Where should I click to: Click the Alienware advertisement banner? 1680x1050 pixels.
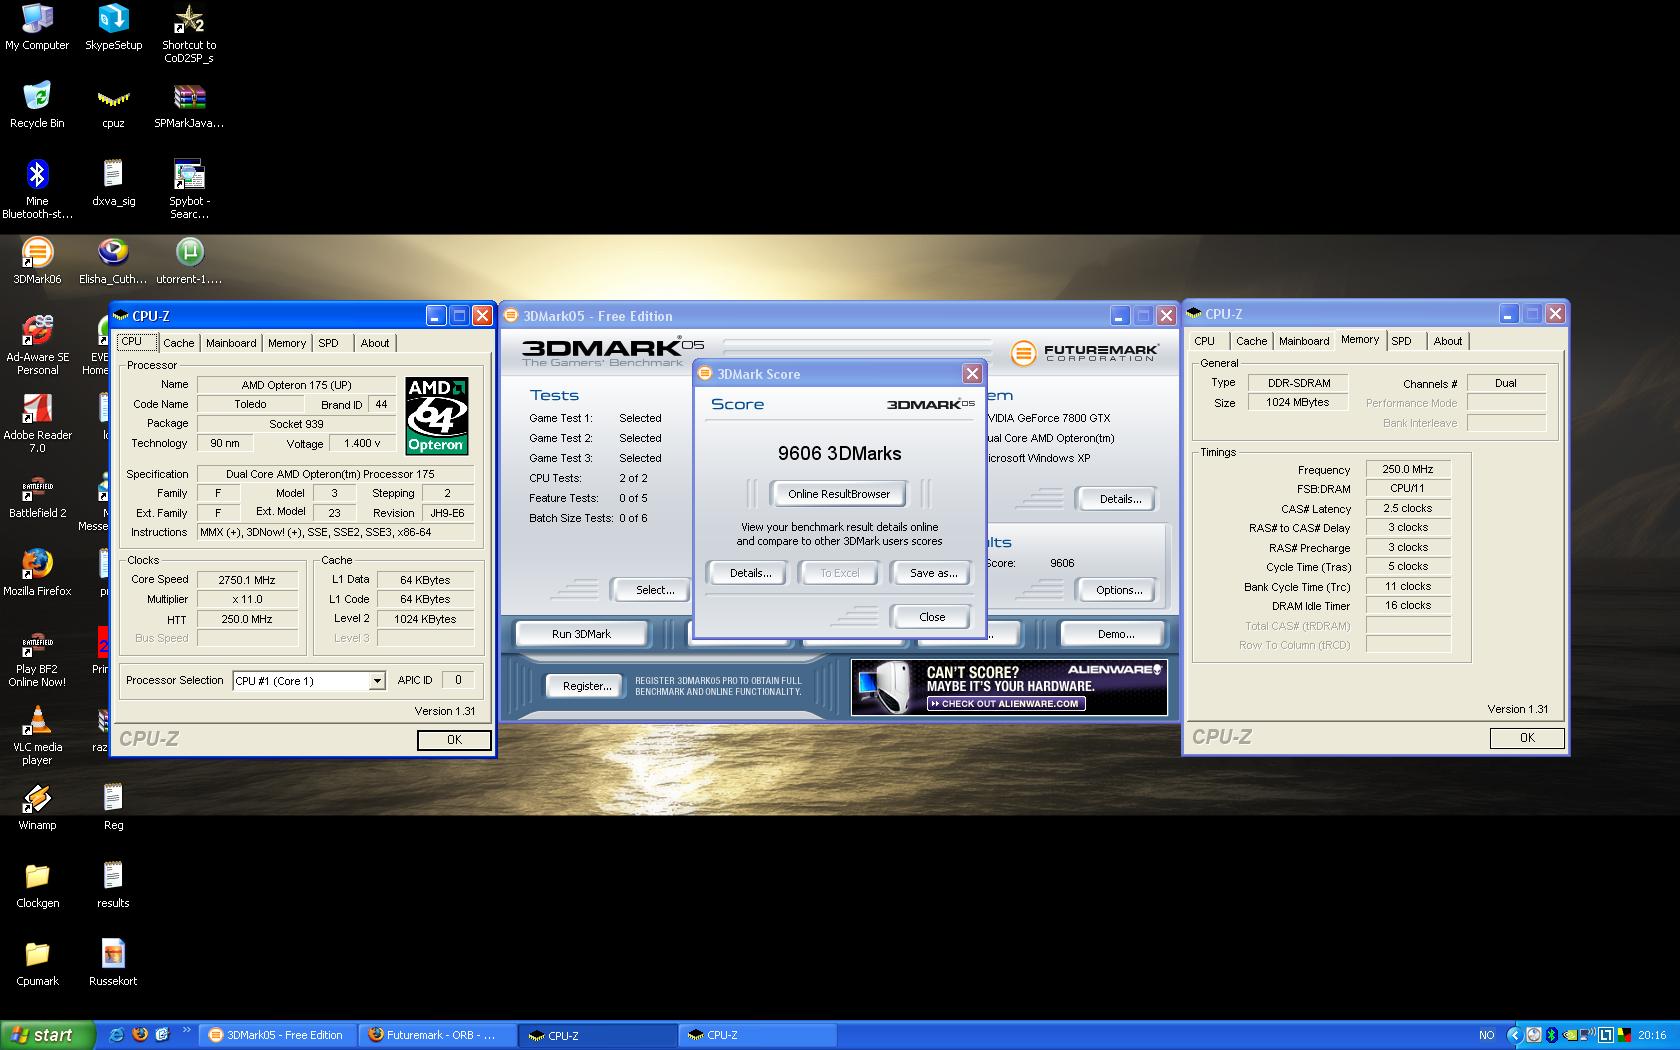1009,687
